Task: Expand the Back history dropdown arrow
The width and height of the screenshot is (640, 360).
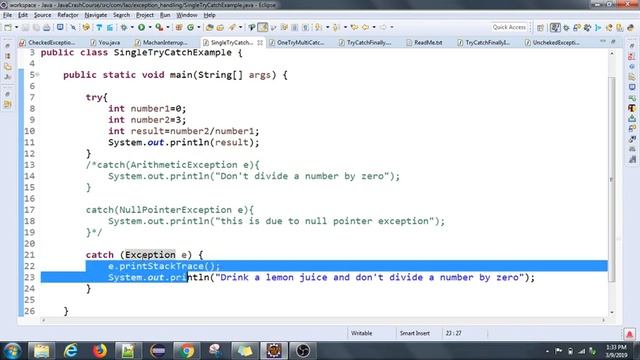Action: coord(374,27)
